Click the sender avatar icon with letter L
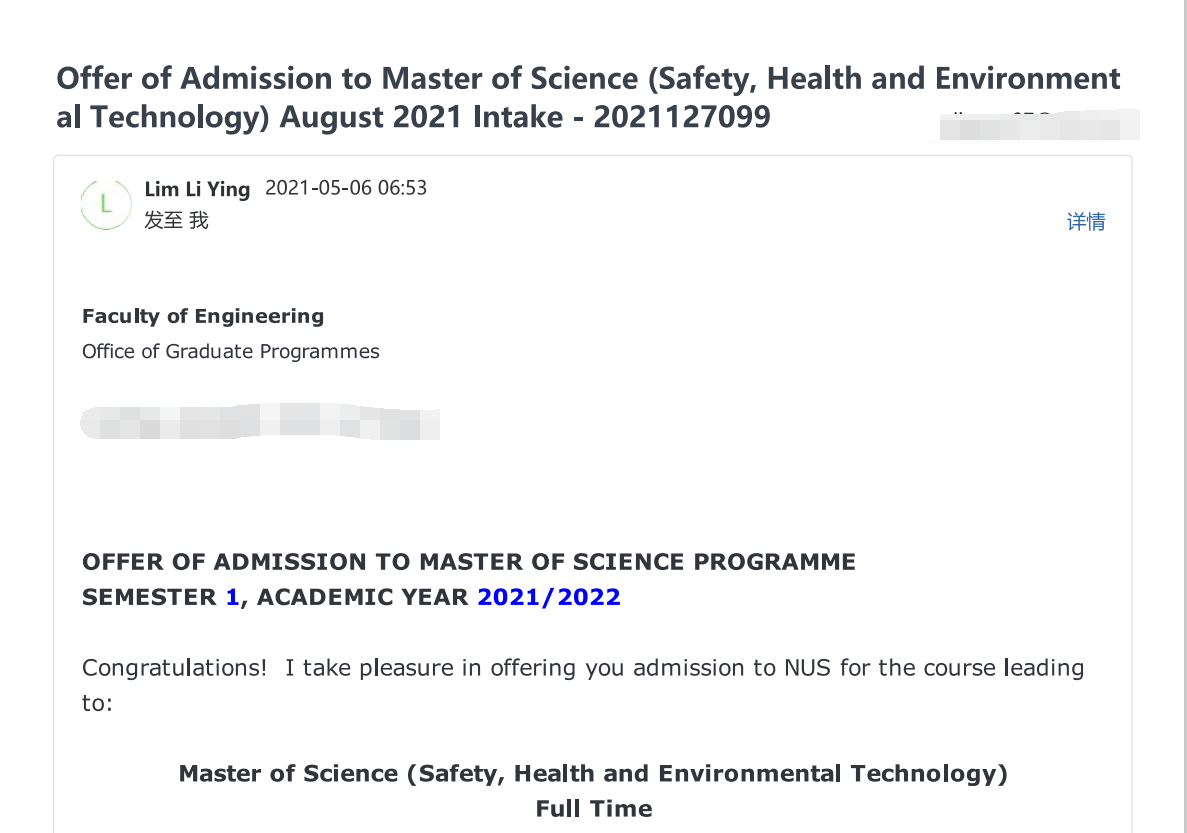The width and height of the screenshot is (1187, 833). point(105,205)
